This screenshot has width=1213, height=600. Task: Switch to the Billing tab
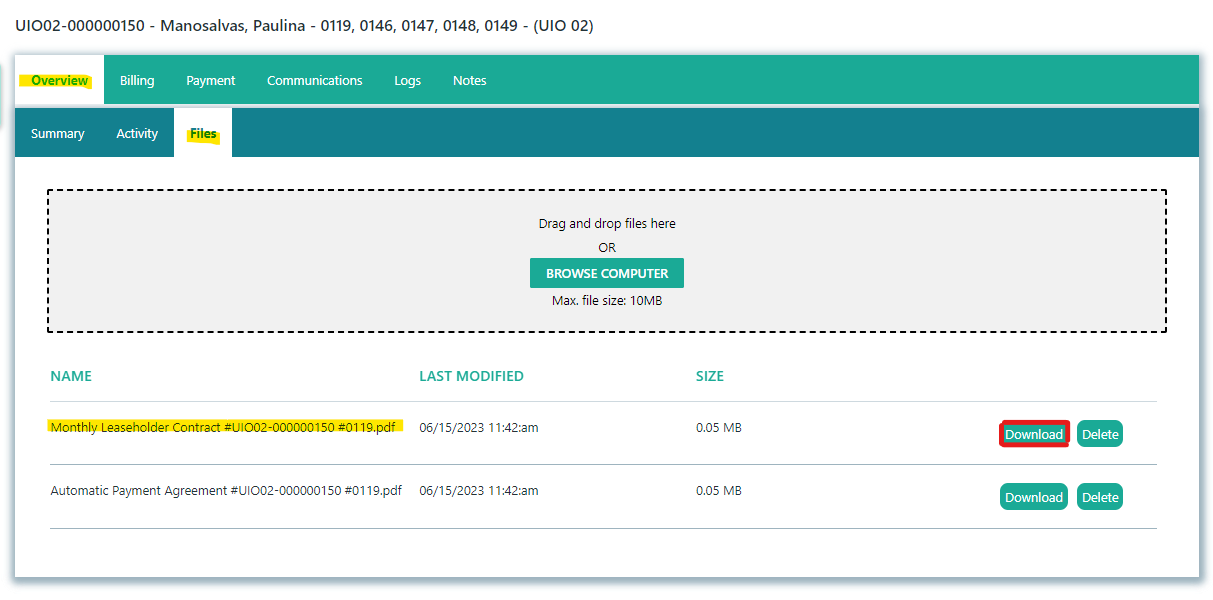pos(137,81)
